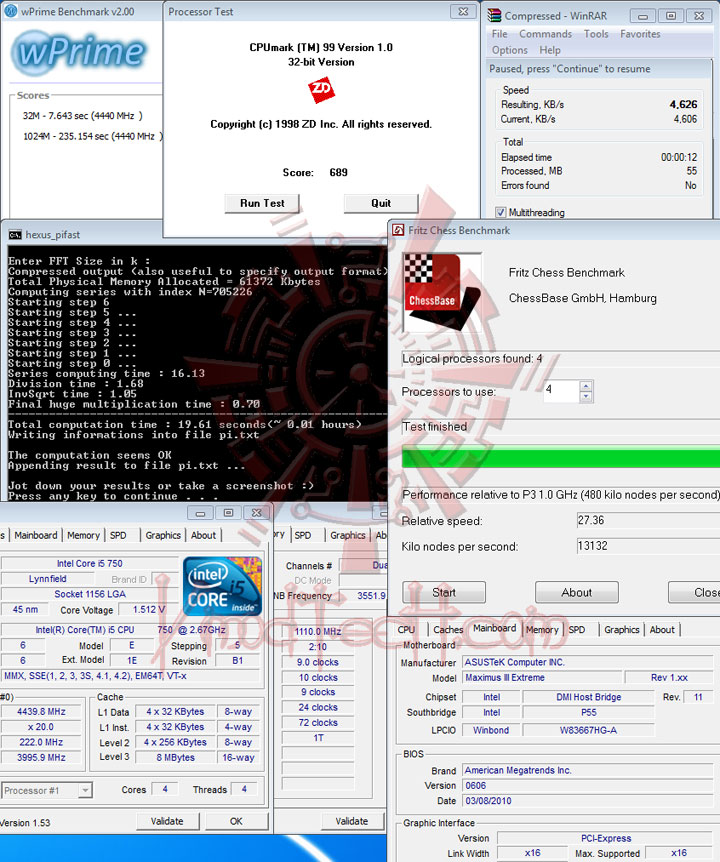The image size is (720, 862).
Task: Open the WinRAR Tools menu
Action: coord(596,34)
